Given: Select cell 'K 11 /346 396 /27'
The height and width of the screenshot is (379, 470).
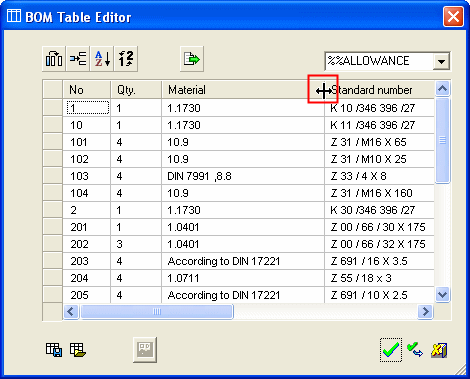Looking at the screenshot, I should pos(379,125).
